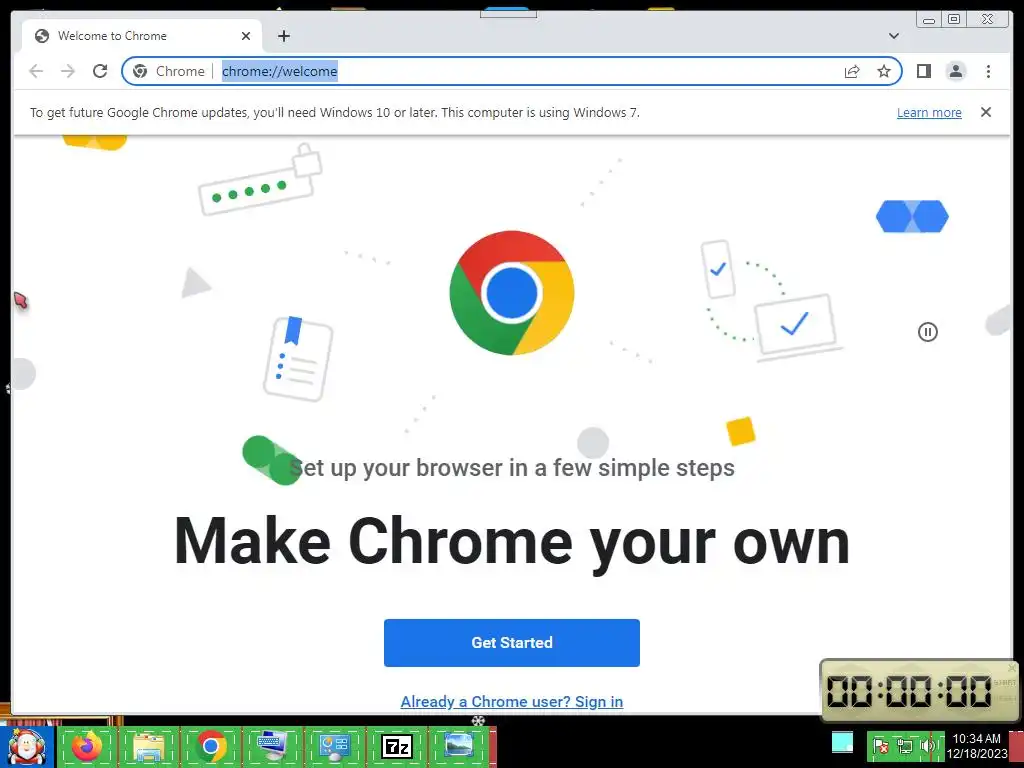Open the side panel icon

coord(923,71)
